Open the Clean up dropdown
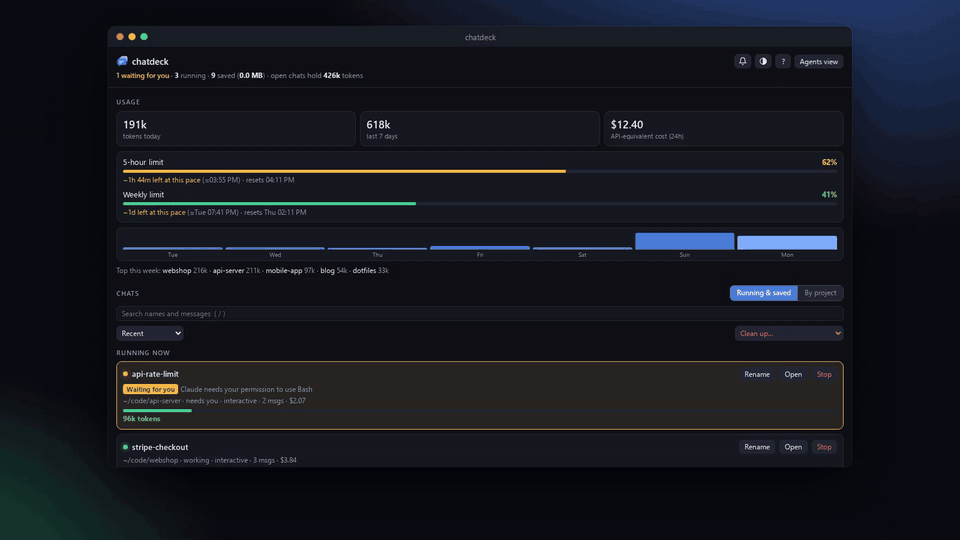 tap(789, 333)
